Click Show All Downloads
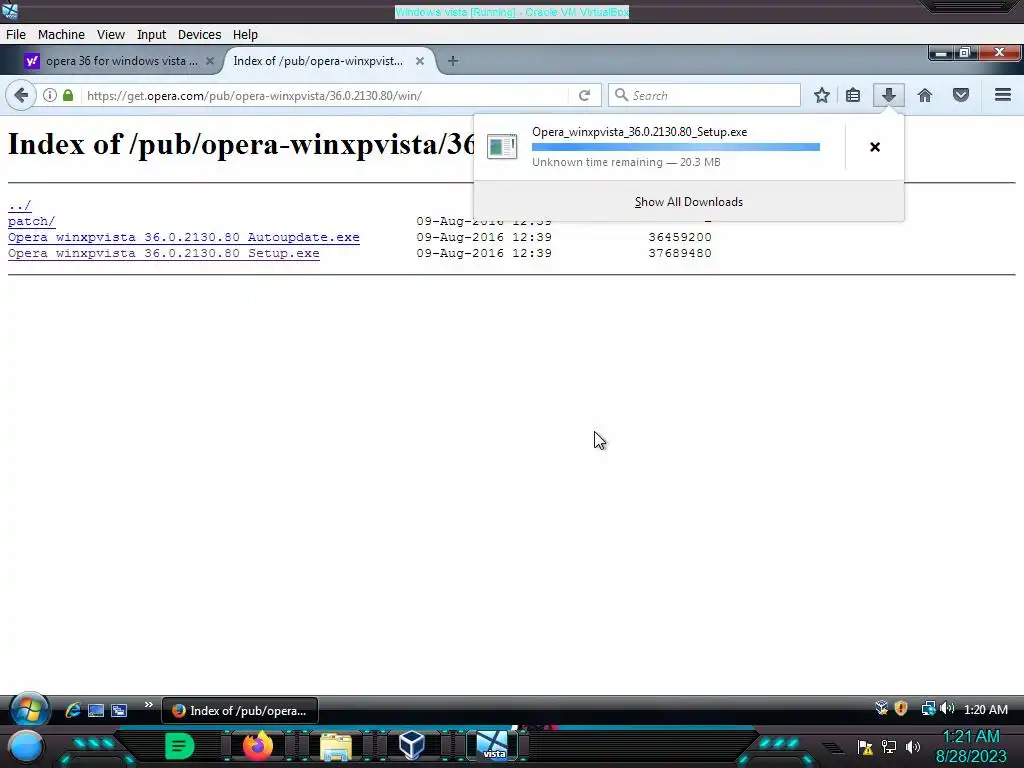This screenshot has height=768, width=1024. [x=689, y=202]
